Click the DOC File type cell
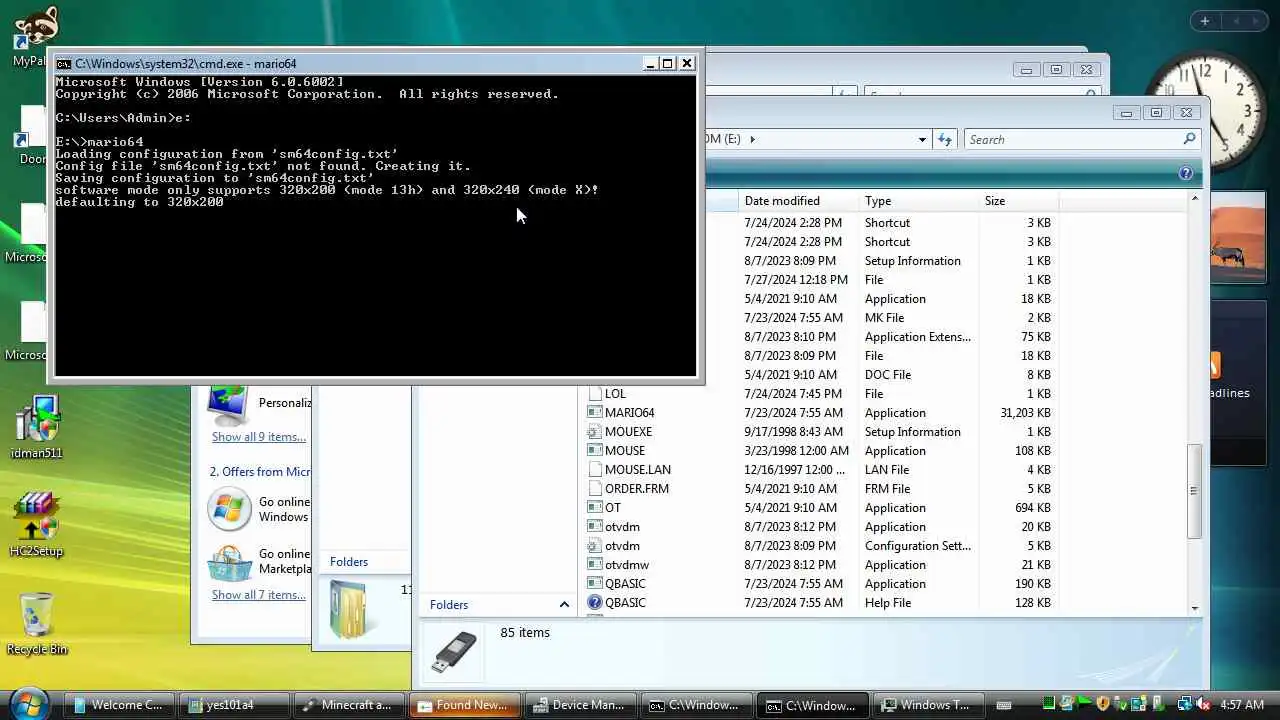 point(888,374)
